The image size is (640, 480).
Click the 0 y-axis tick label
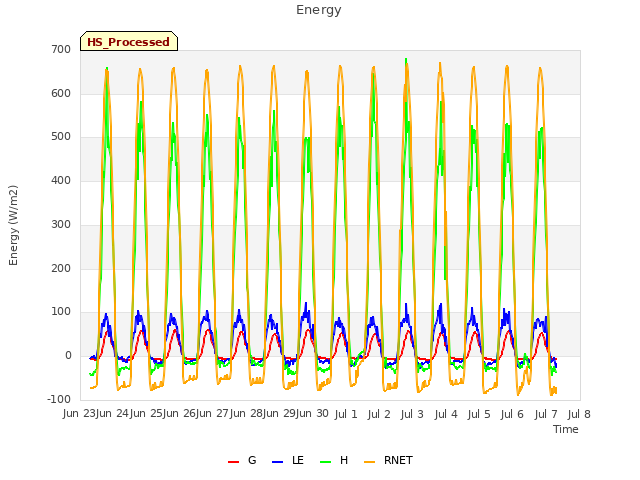pyautogui.click(x=68, y=356)
